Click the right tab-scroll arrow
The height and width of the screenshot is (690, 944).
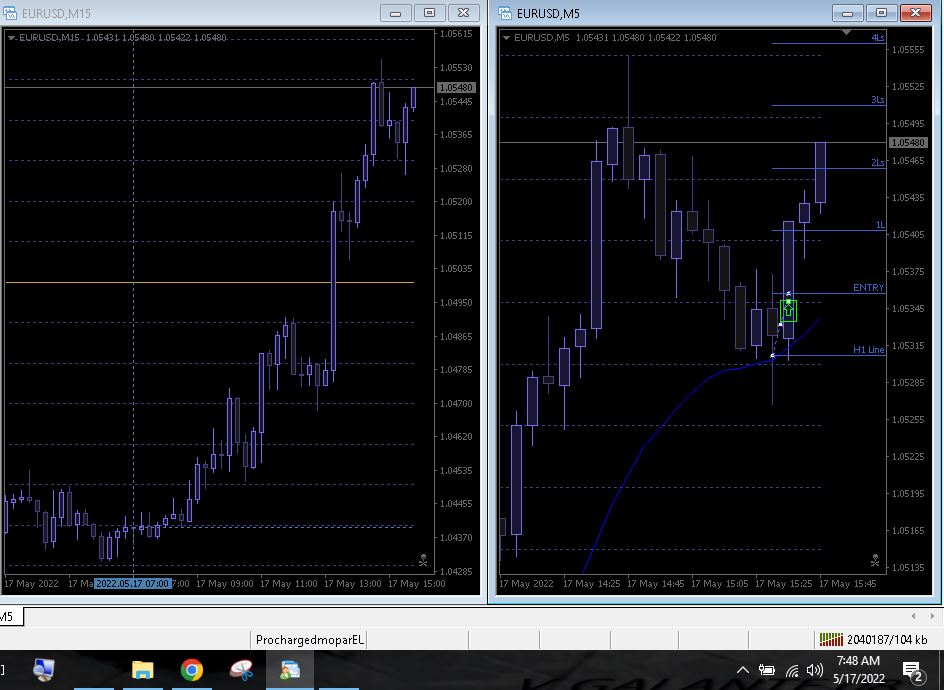(x=932, y=616)
